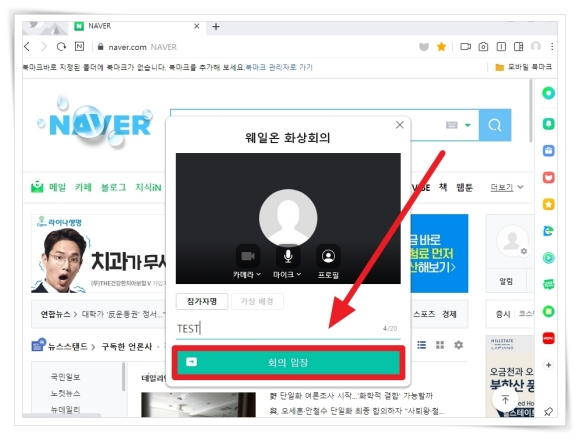This screenshot has height=440, width=580.
Task: Click the dental insurance banner ad
Action: click(98, 254)
